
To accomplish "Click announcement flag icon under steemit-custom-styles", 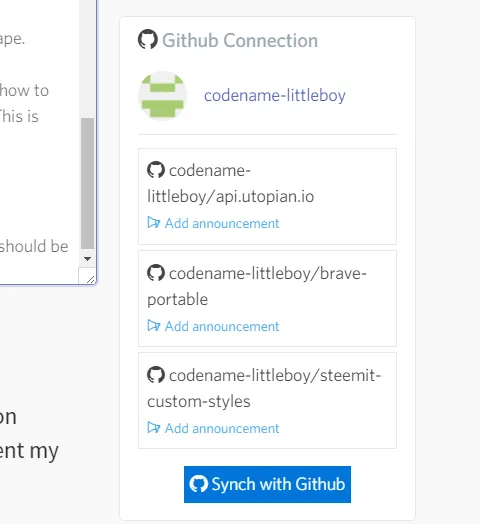I will pos(154,427).
